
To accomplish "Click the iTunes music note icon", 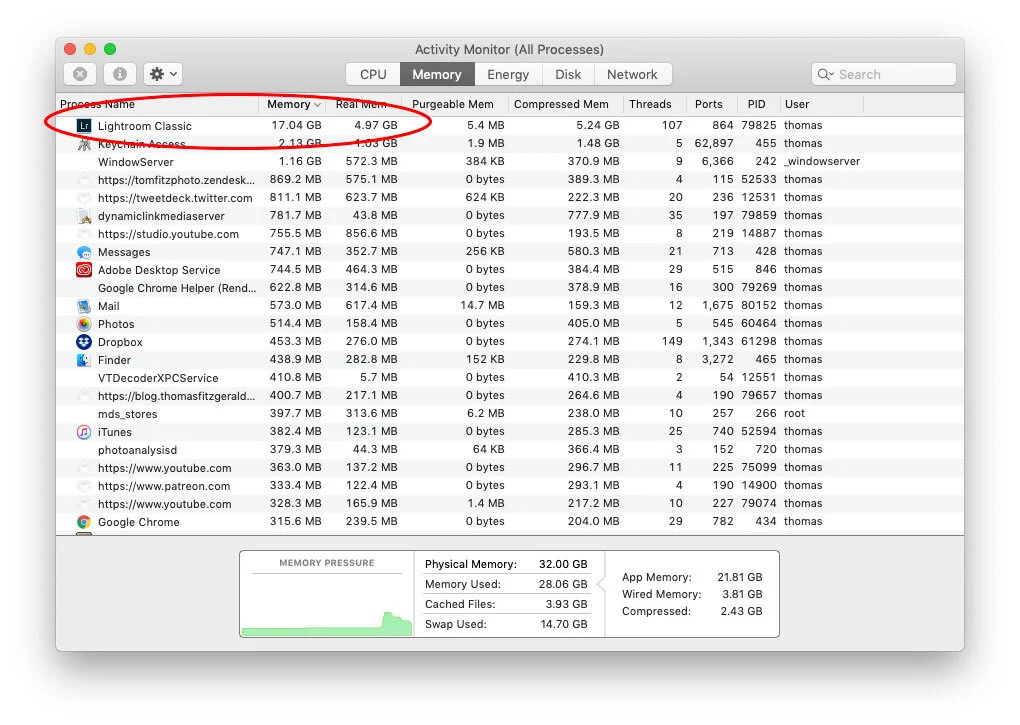I will (x=84, y=432).
